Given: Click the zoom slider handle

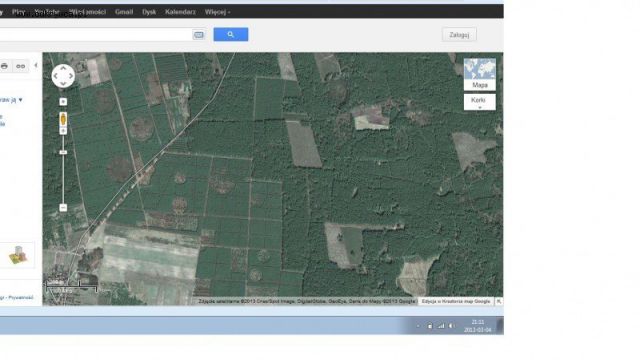Looking at the screenshot, I should pyautogui.click(x=63, y=152).
